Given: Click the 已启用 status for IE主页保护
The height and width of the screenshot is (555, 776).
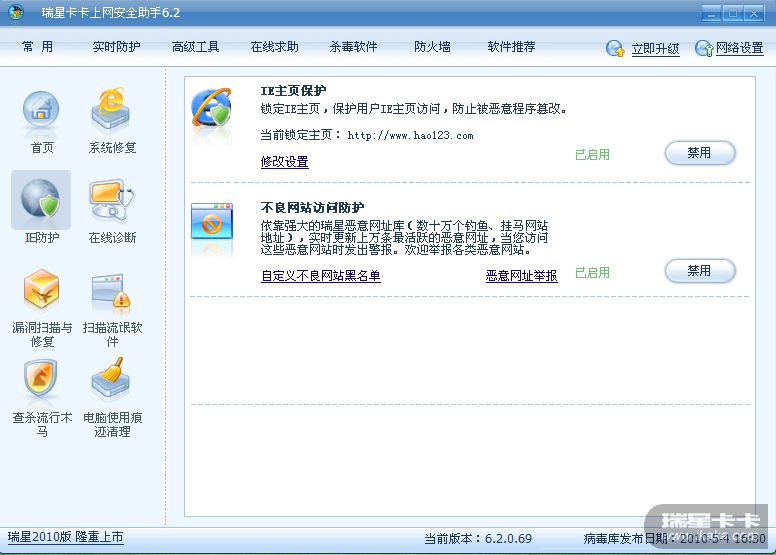Looking at the screenshot, I should click(592, 155).
